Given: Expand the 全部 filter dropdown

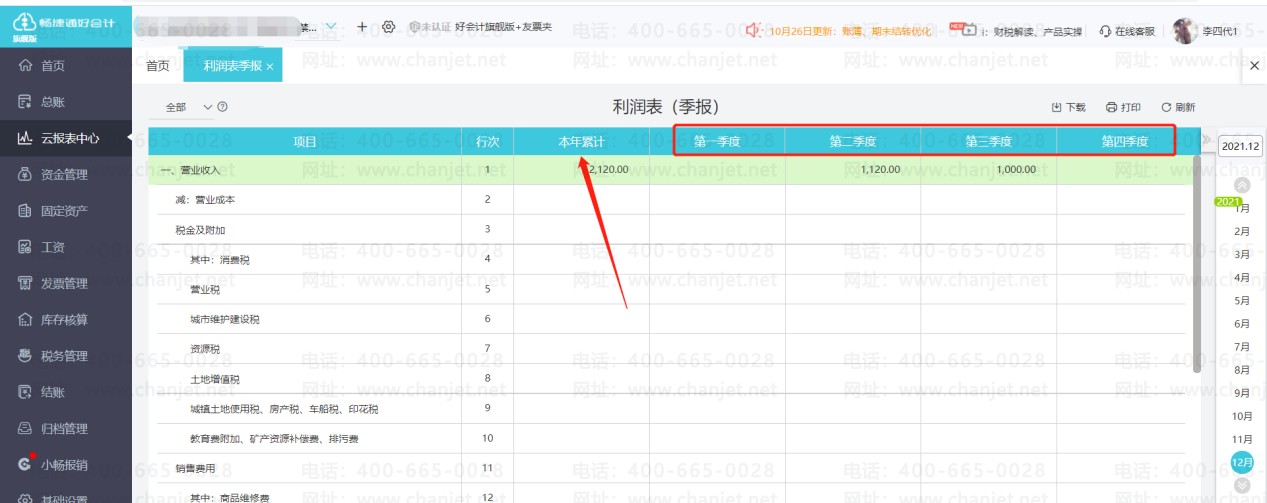Looking at the screenshot, I should pyautogui.click(x=208, y=107).
